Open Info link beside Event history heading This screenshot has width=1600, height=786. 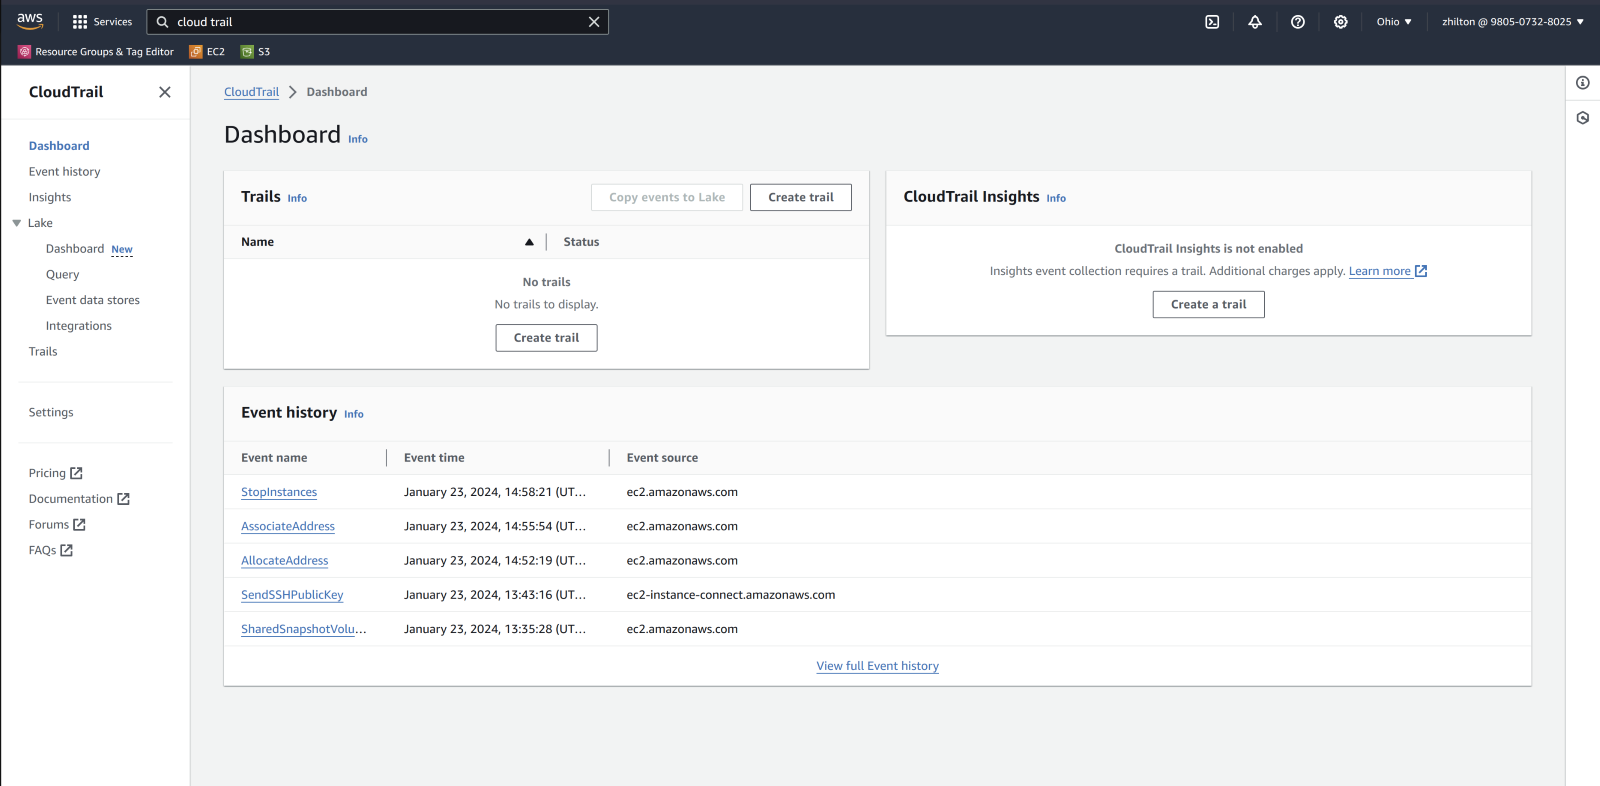(354, 414)
